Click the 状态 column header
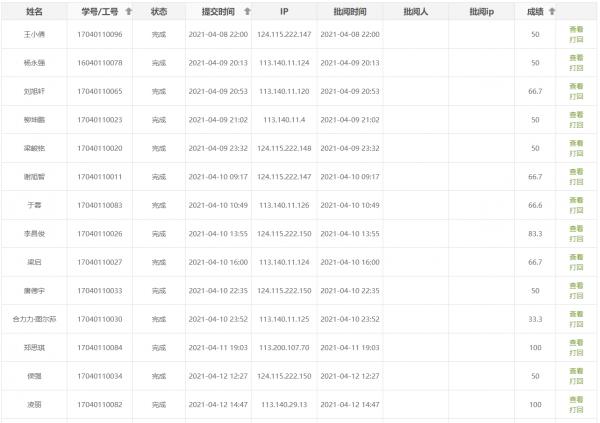 (x=159, y=11)
